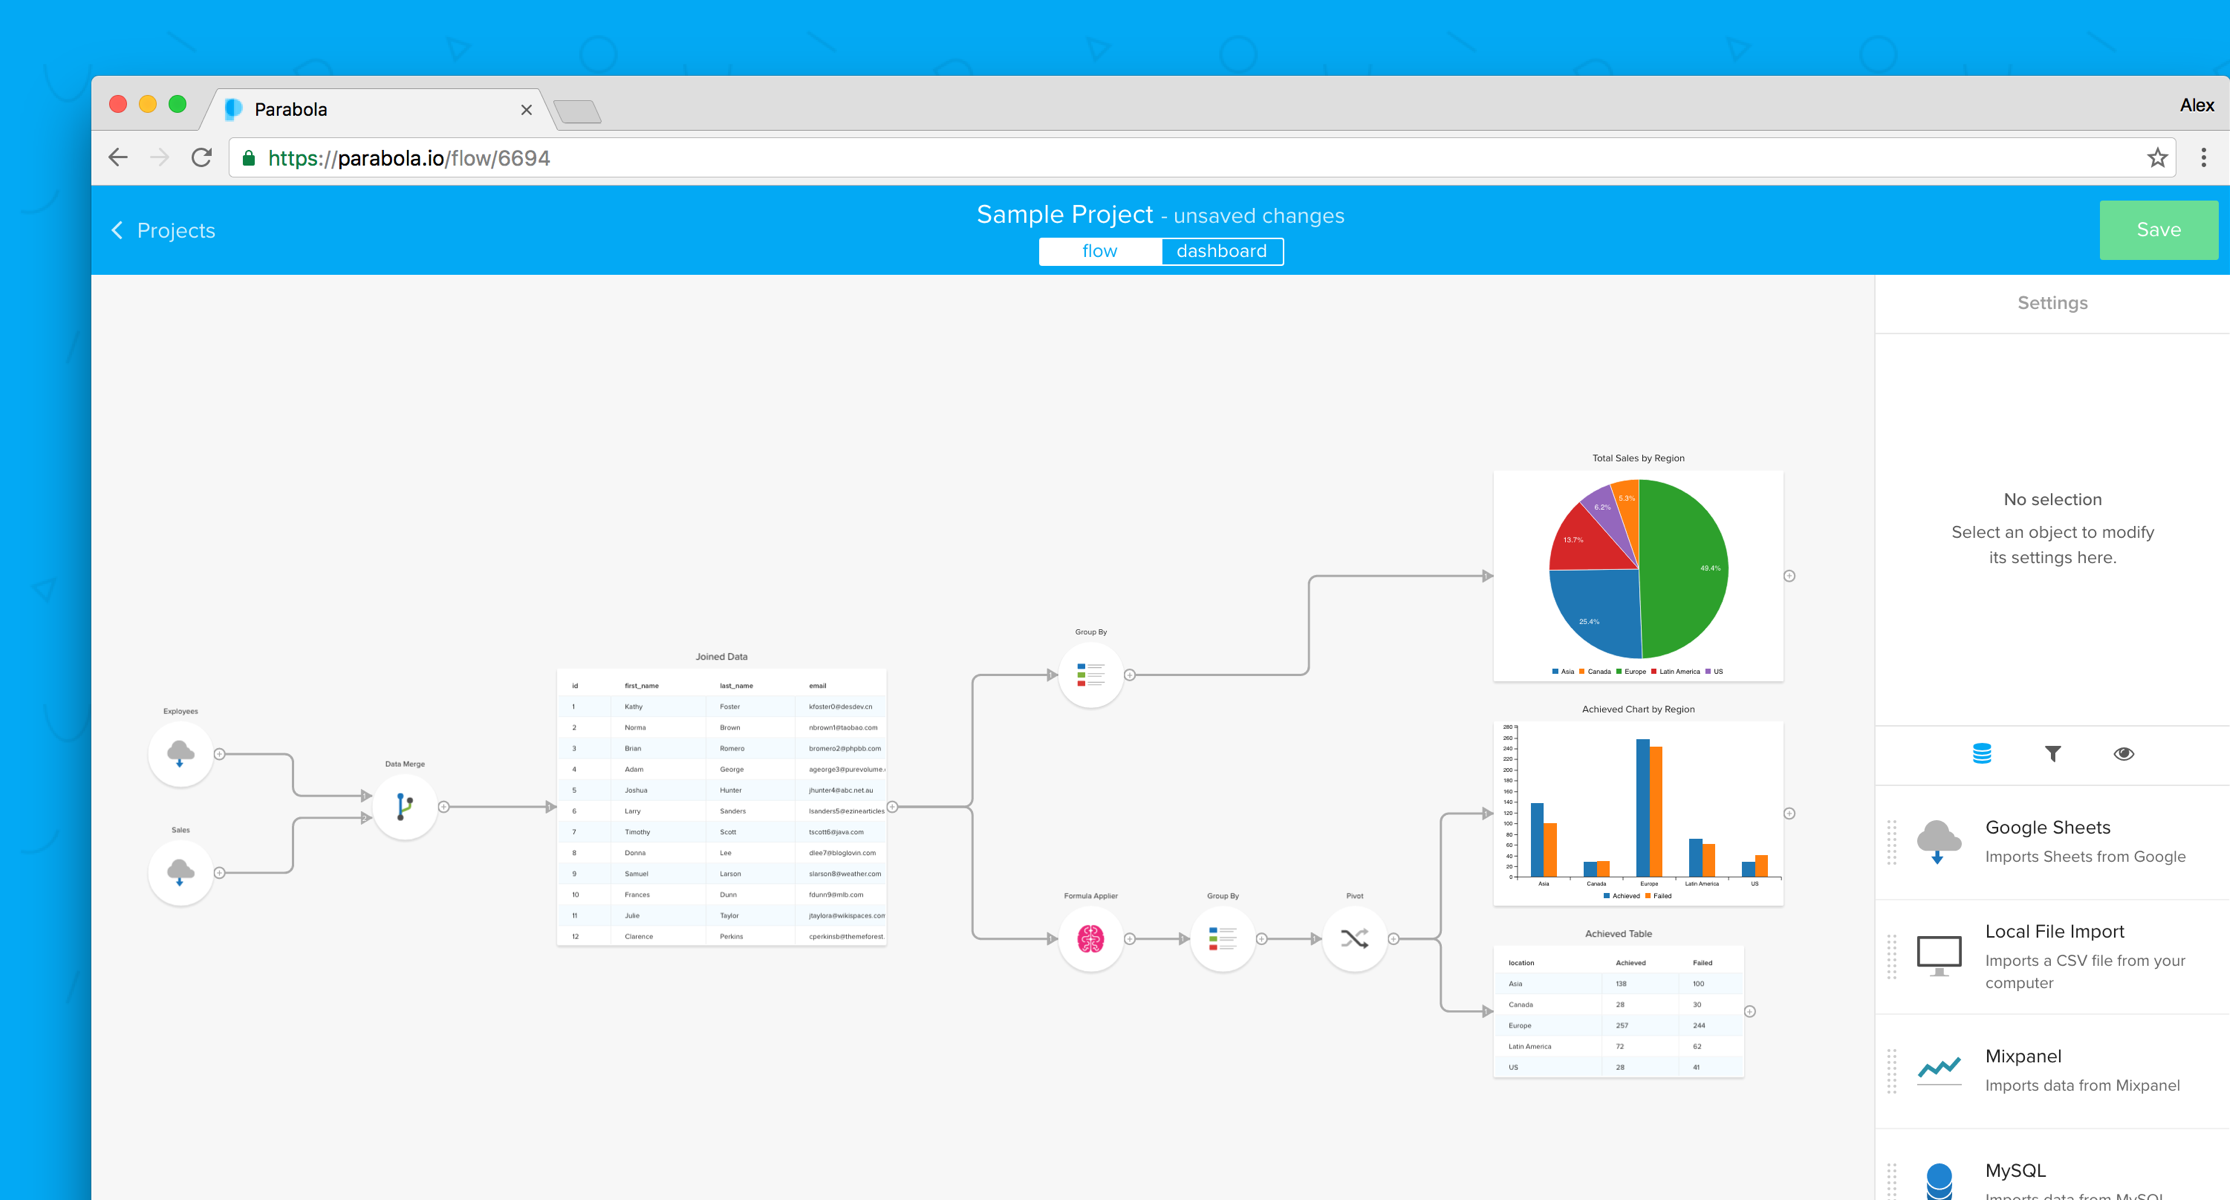Toggle the eye visualization category icon
Image resolution: width=2230 pixels, height=1200 pixels.
tap(2123, 754)
